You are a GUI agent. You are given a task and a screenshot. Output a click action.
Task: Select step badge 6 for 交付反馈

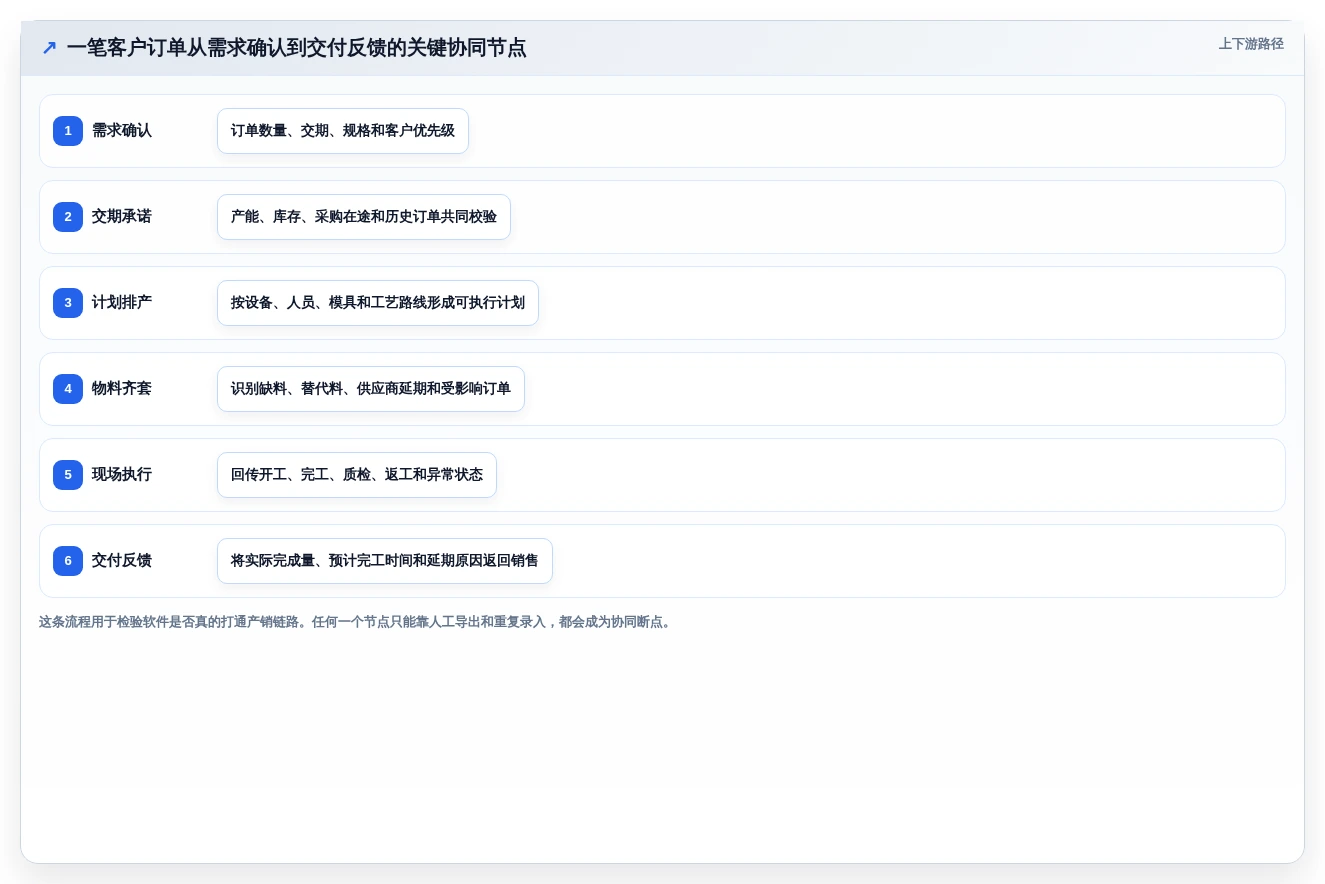coord(68,561)
